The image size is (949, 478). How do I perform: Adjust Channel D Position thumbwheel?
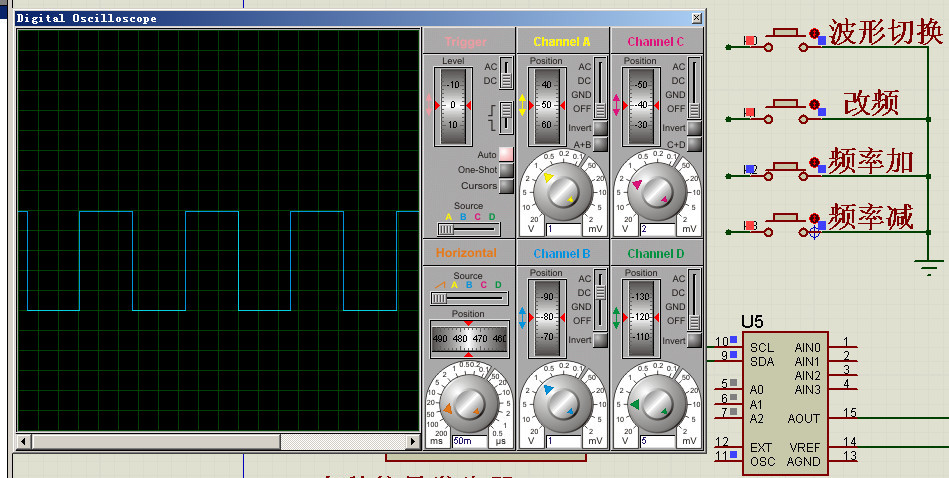[642, 318]
